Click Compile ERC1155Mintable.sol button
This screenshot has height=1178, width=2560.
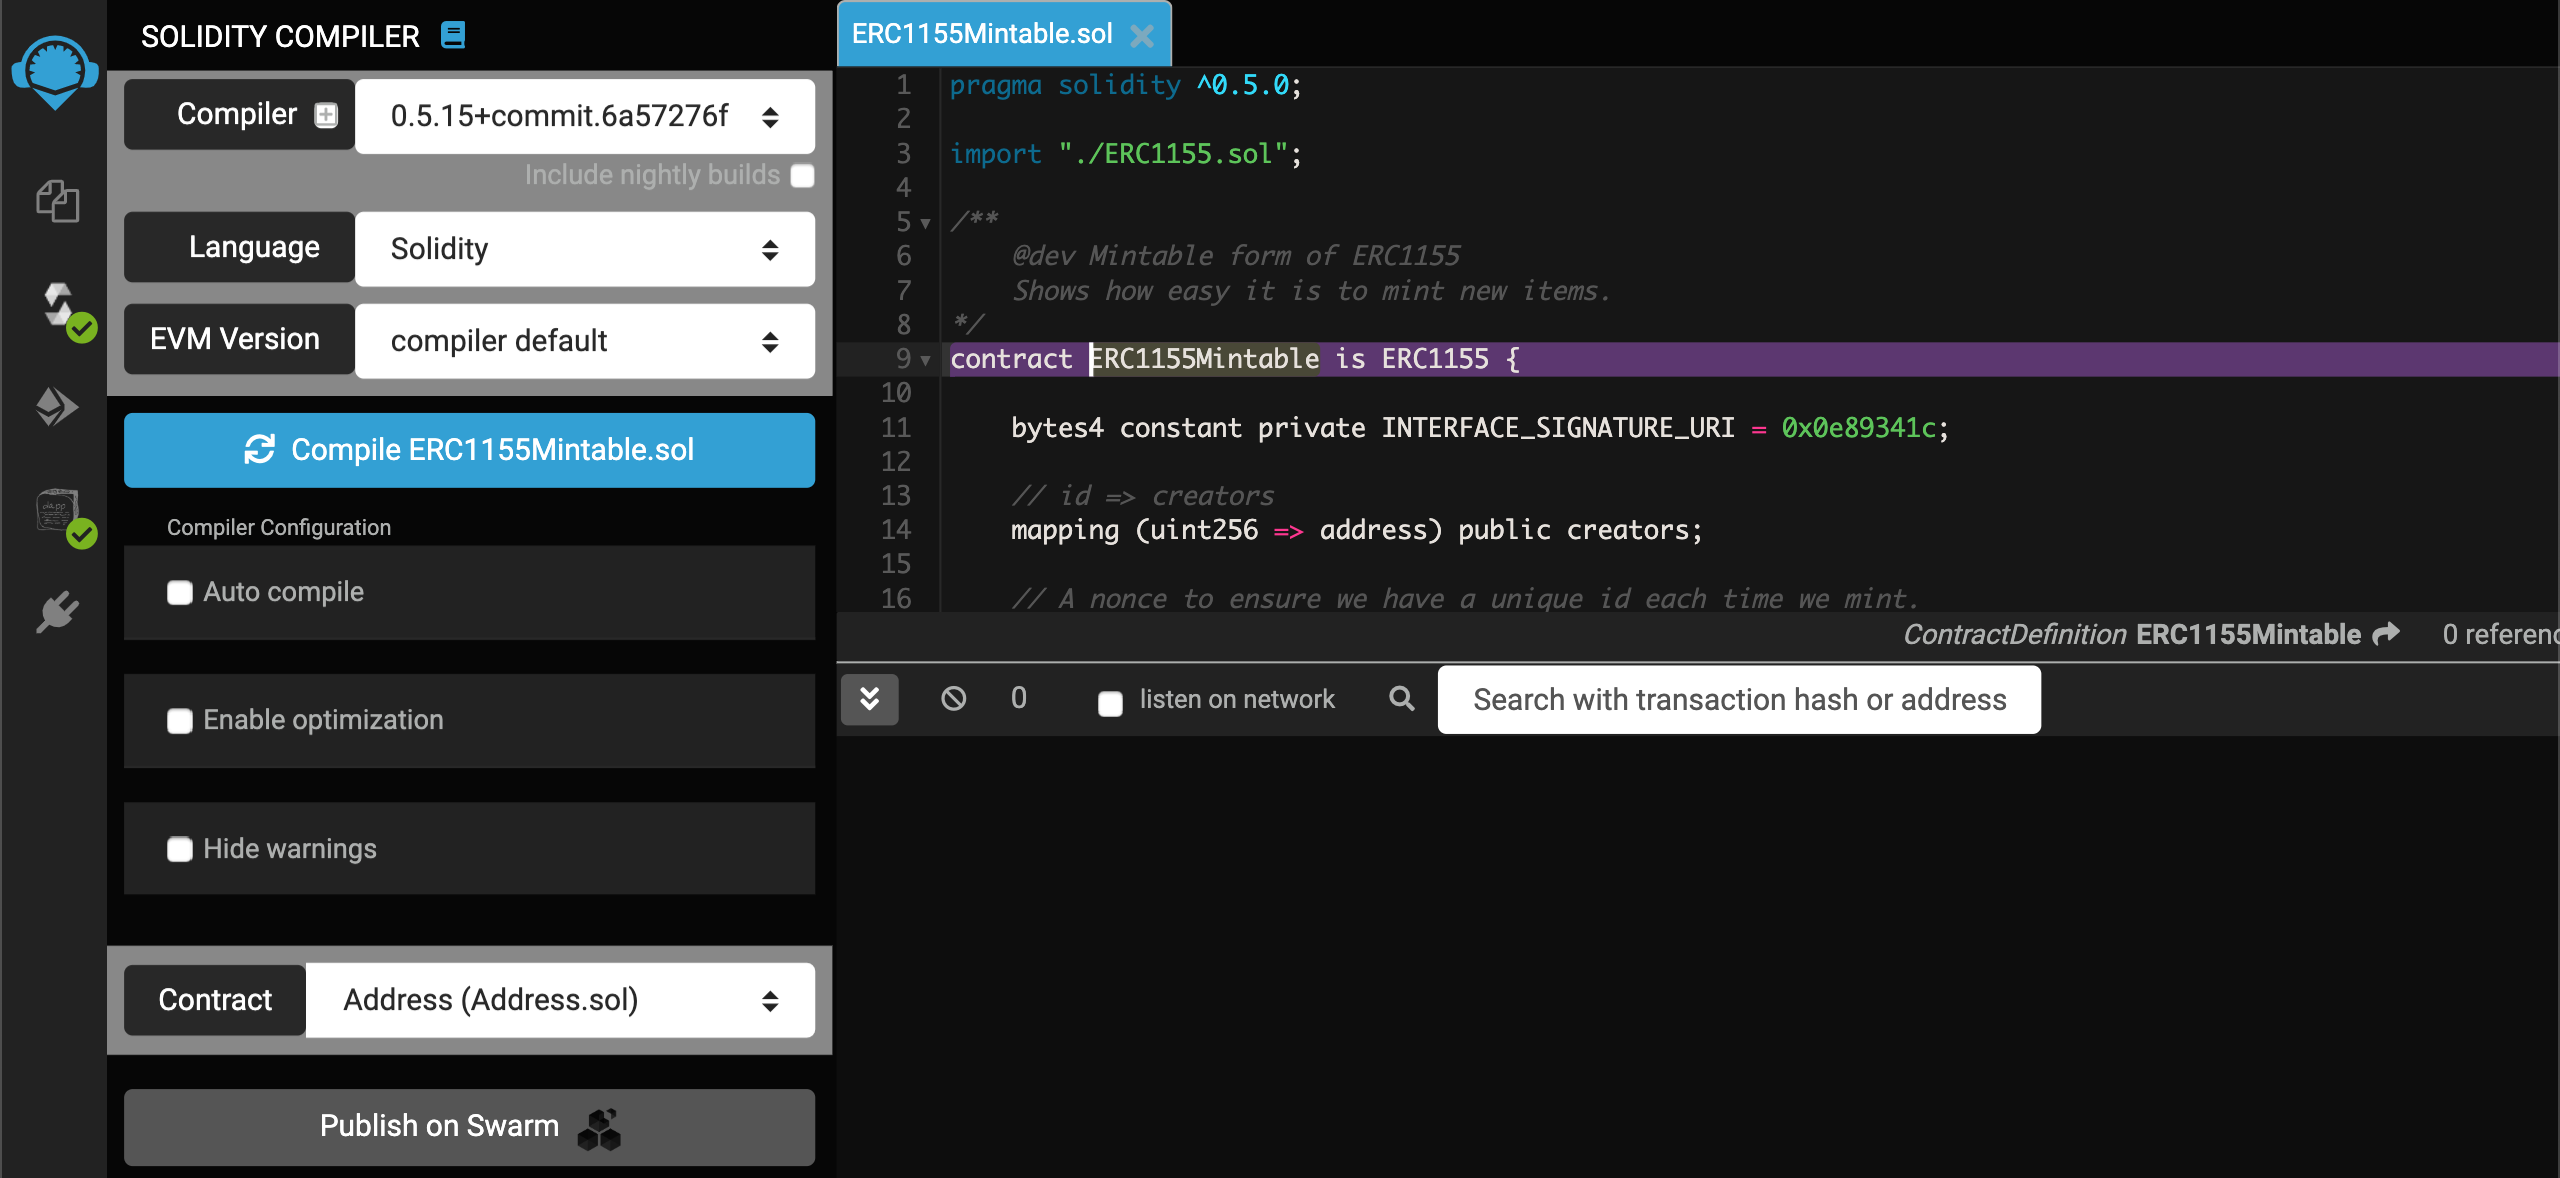[469, 450]
